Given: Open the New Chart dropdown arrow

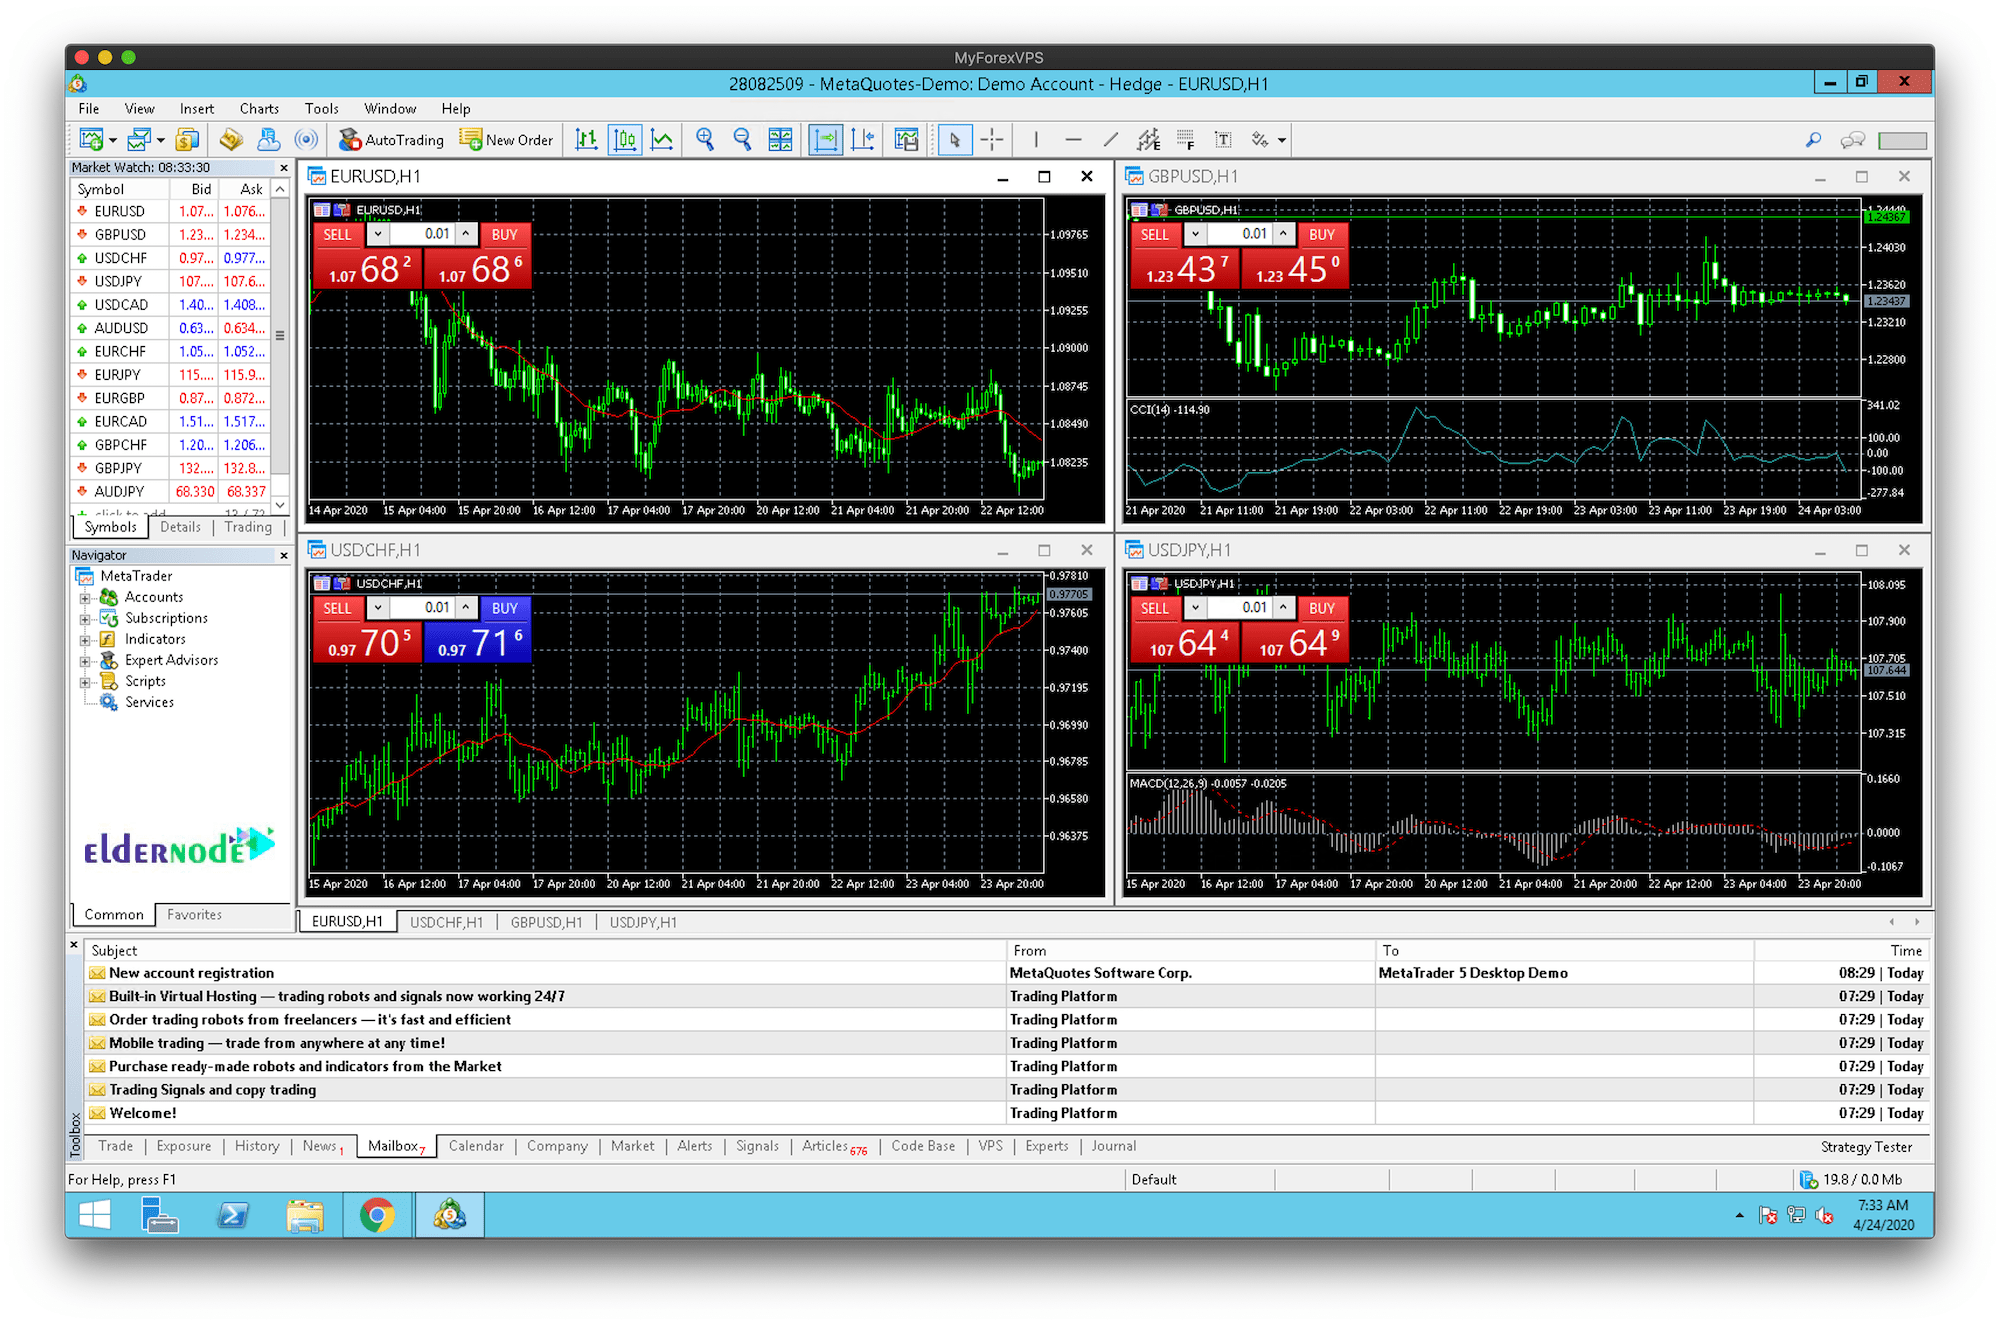Looking at the screenshot, I should (x=113, y=141).
